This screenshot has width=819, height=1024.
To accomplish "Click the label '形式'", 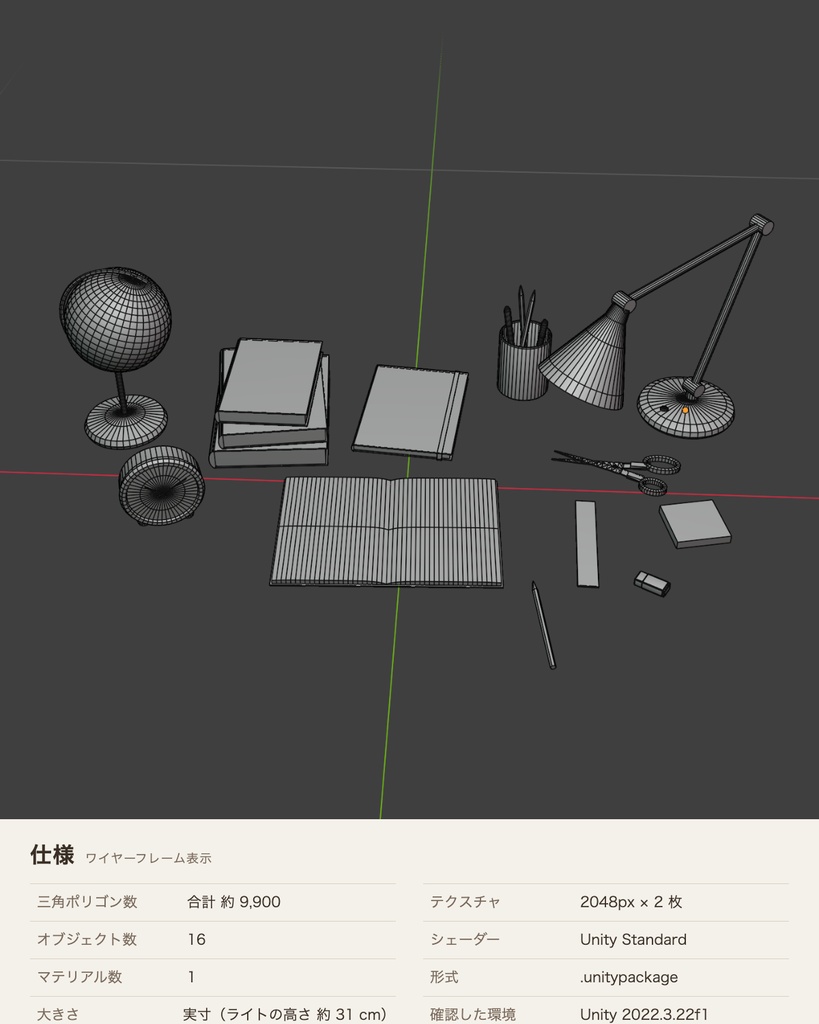I will (x=444, y=977).
